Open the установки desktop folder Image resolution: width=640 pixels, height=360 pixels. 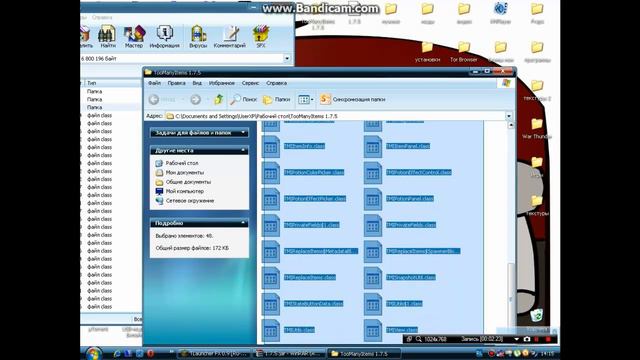(427, 51)
